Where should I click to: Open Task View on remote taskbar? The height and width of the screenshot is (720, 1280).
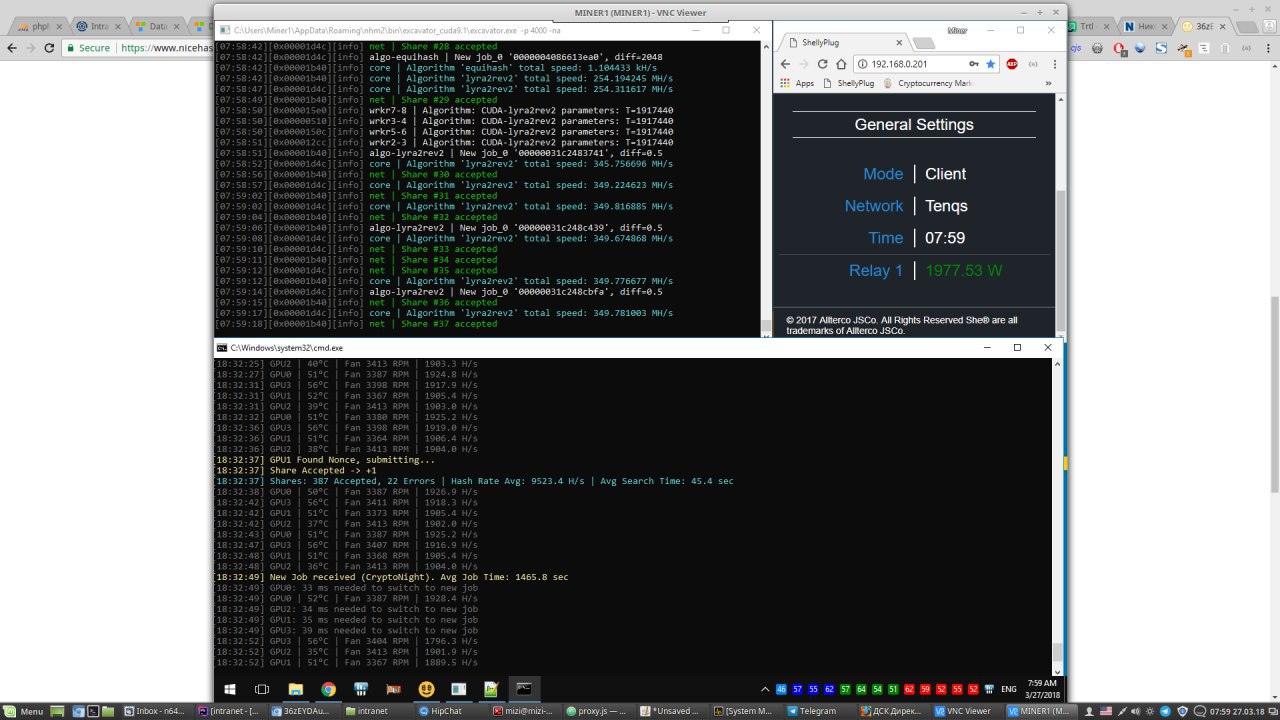tap(262, 689)
